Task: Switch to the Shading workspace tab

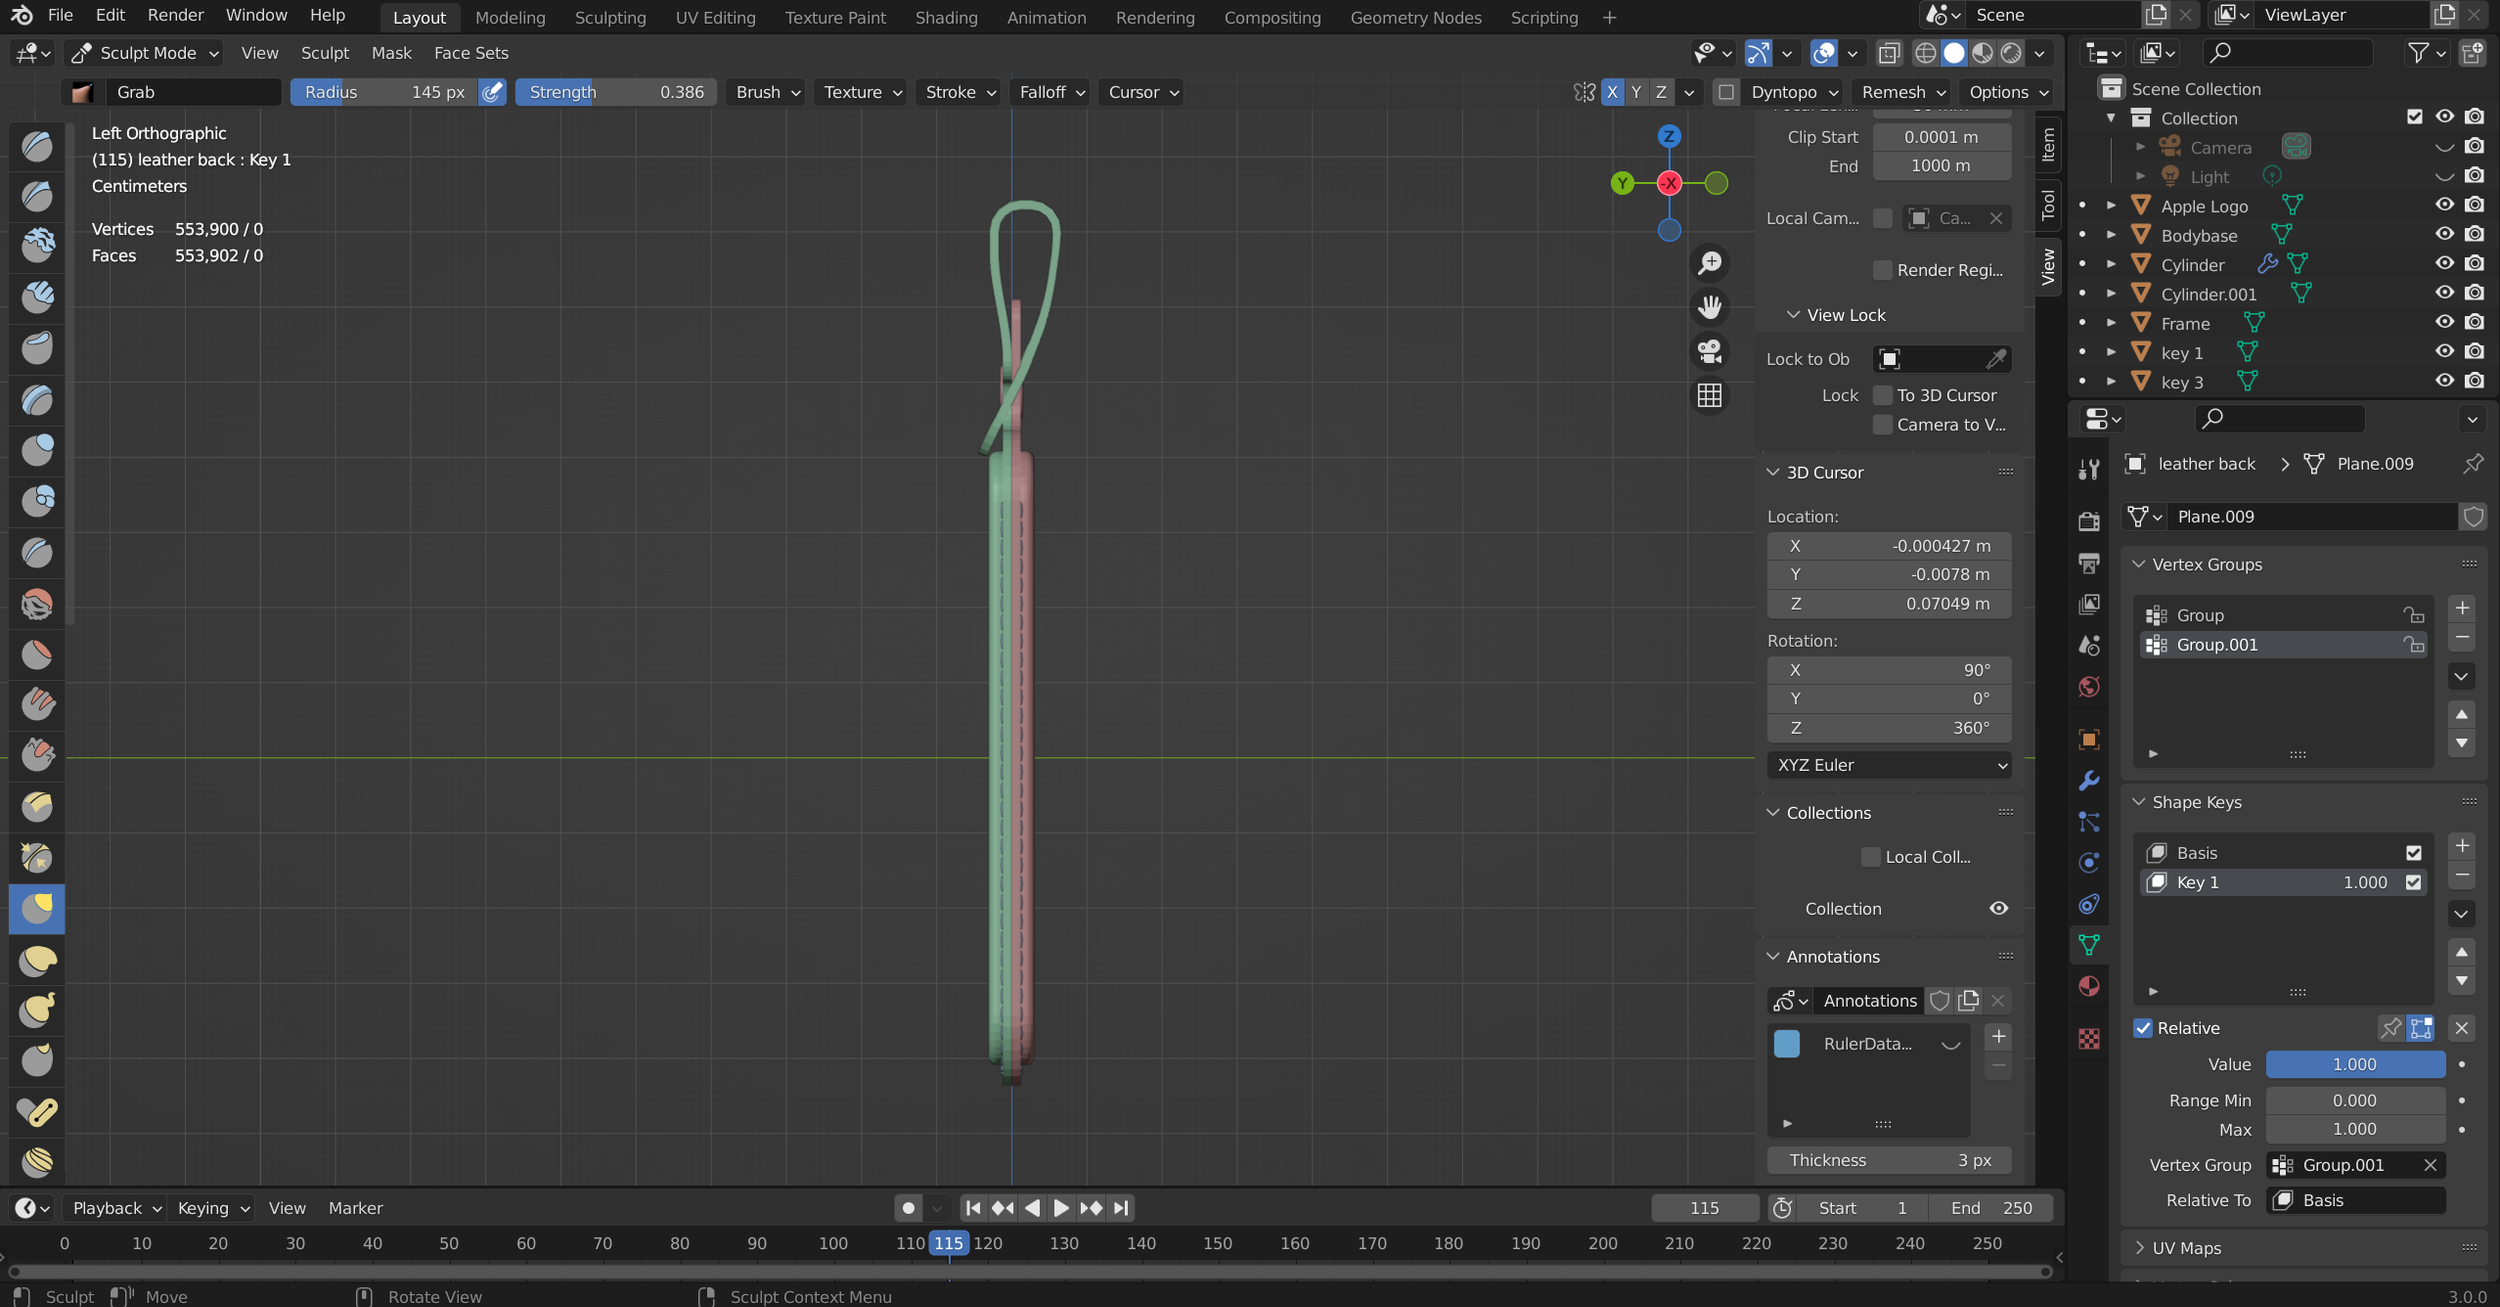Action: tap(945, 17)
